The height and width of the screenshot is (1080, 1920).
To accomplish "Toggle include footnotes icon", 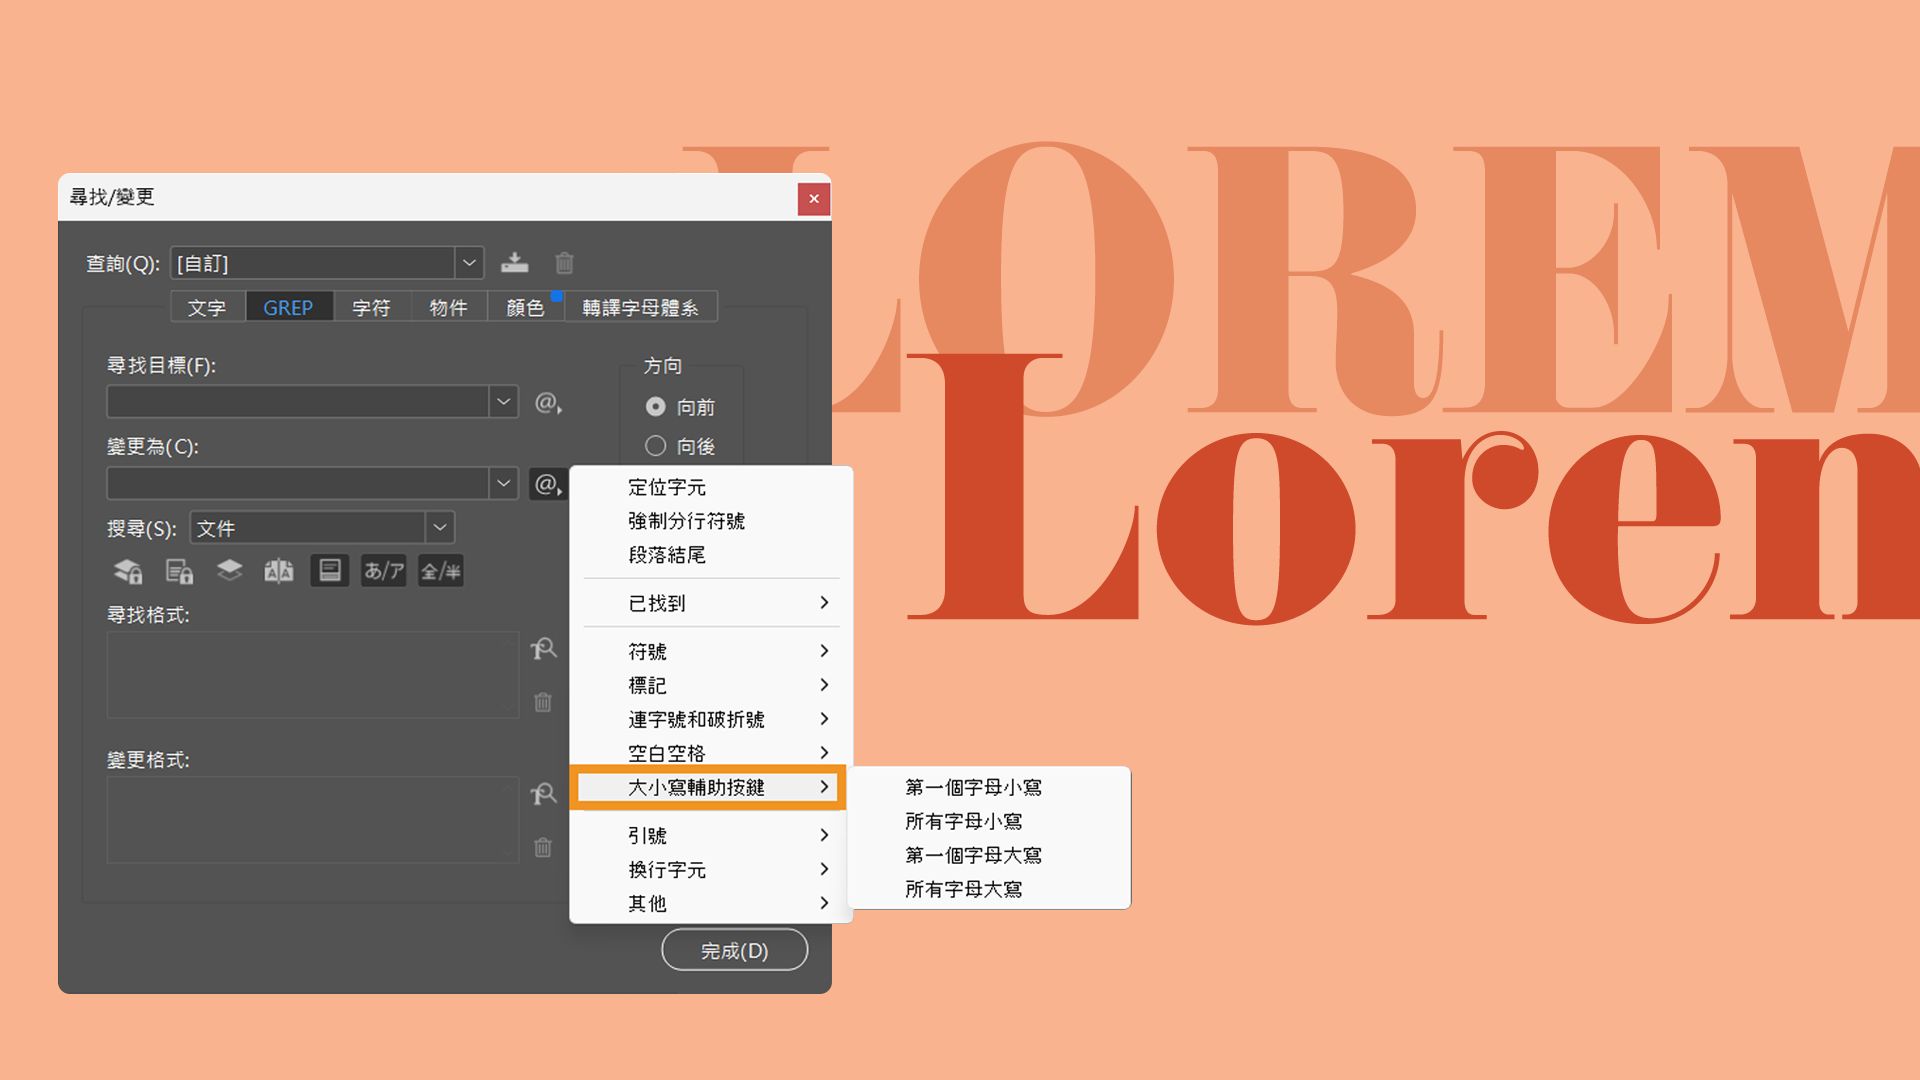I will (x=329, y=571).
